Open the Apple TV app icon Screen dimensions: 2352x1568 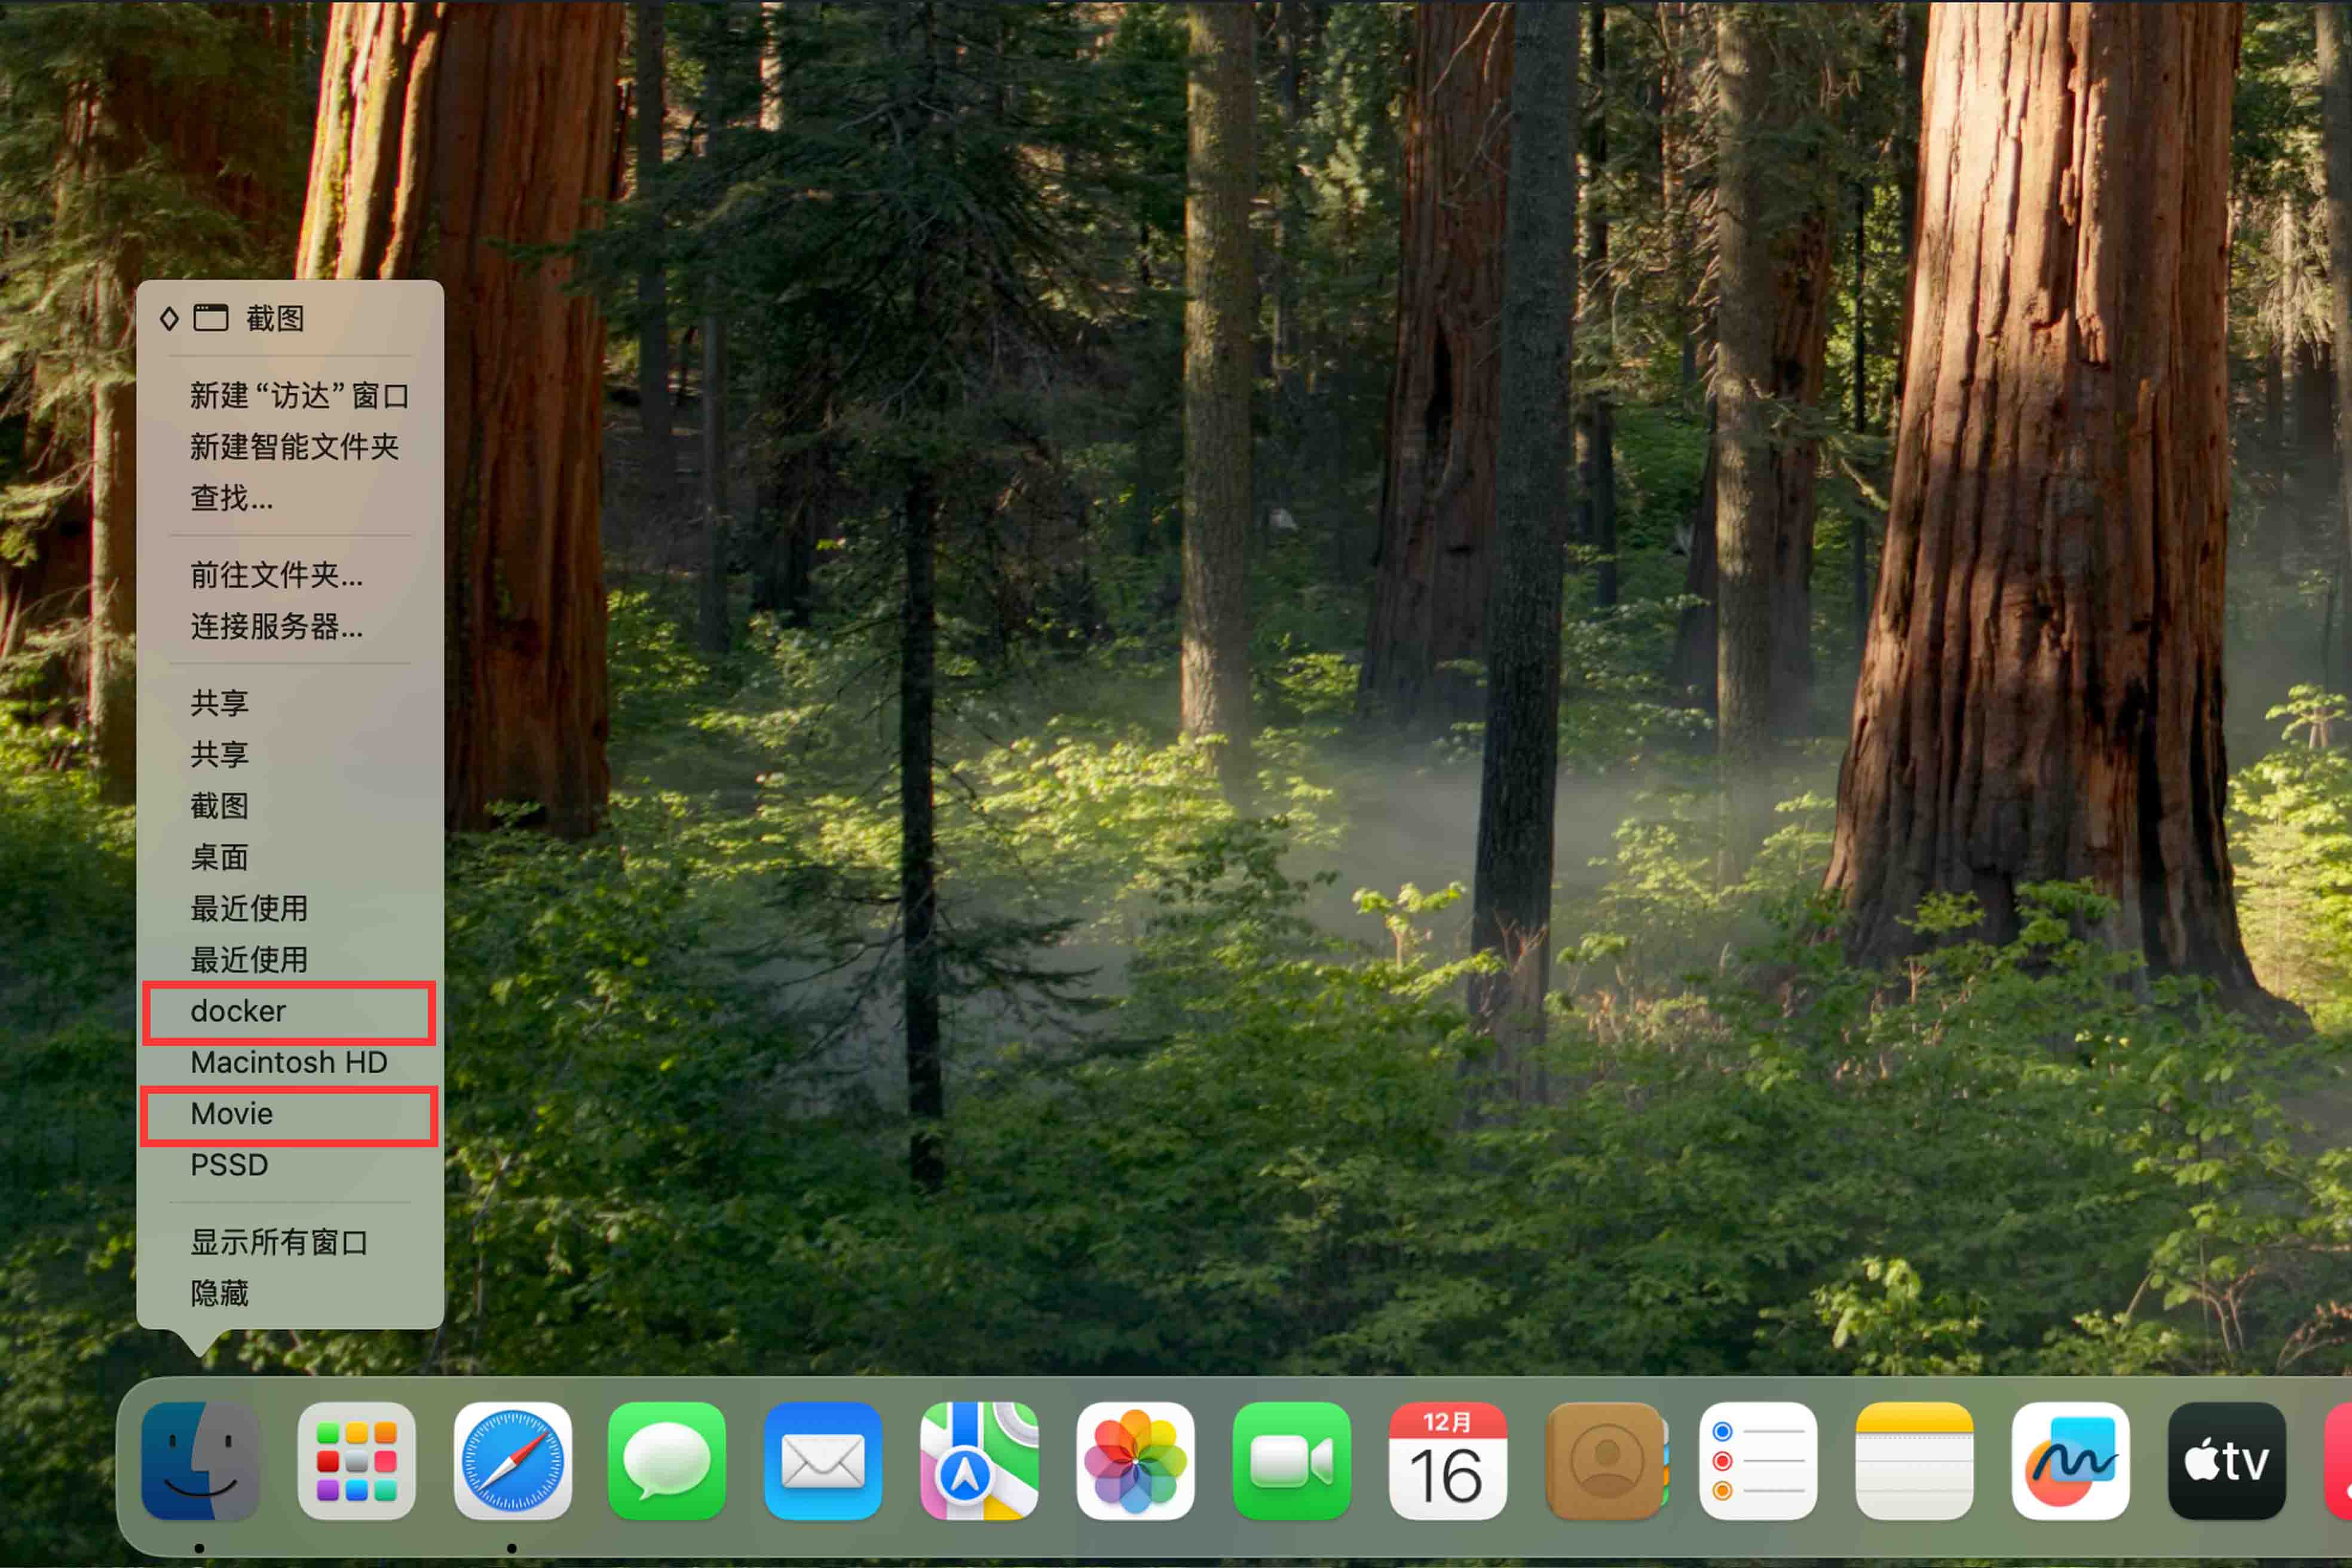tap(2226, 1461)
